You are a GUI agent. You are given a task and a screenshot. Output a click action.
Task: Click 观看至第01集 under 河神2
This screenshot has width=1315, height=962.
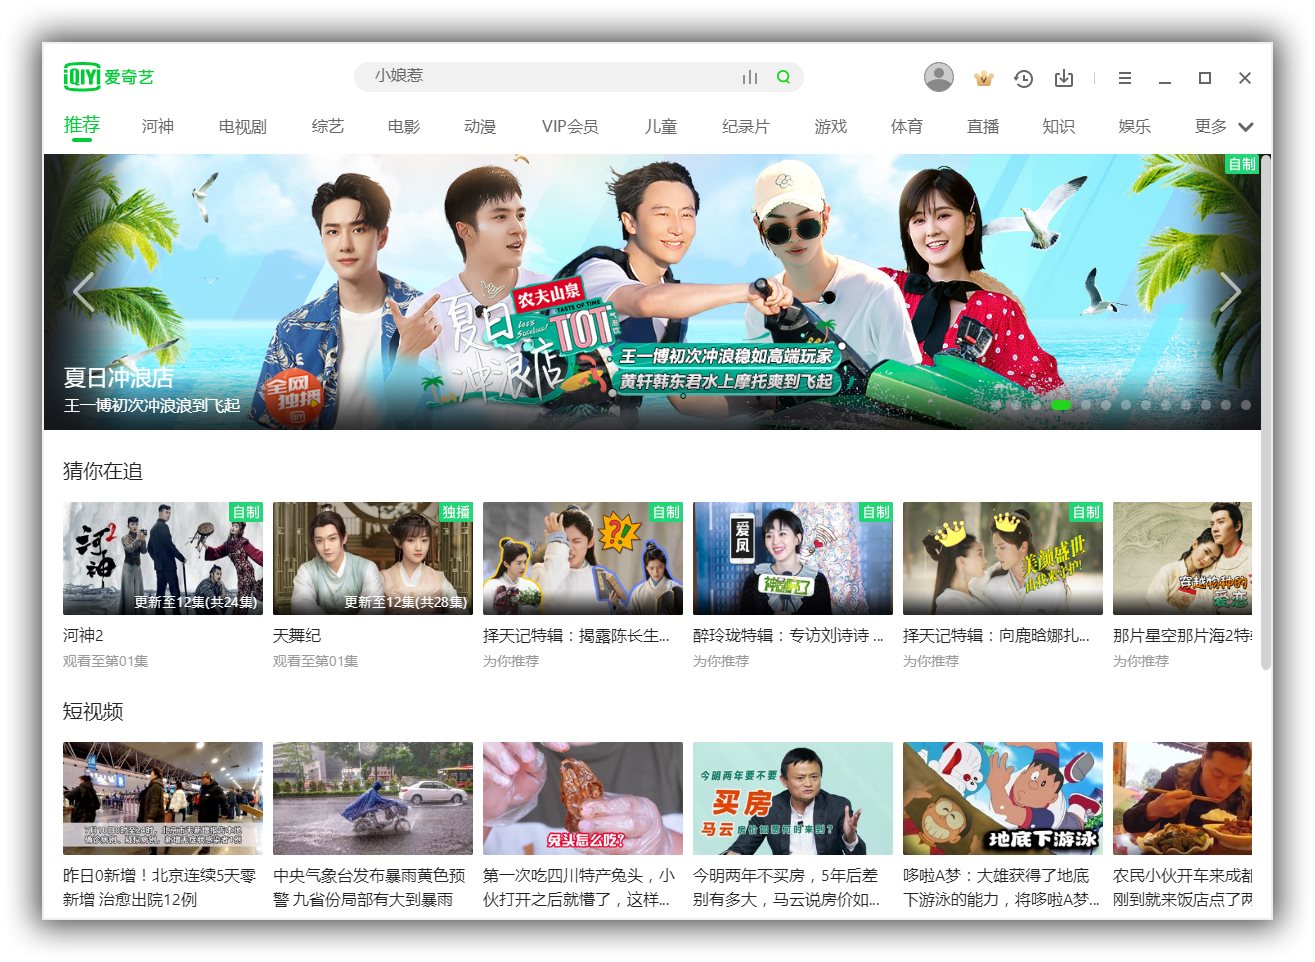[x=106, y=661]
